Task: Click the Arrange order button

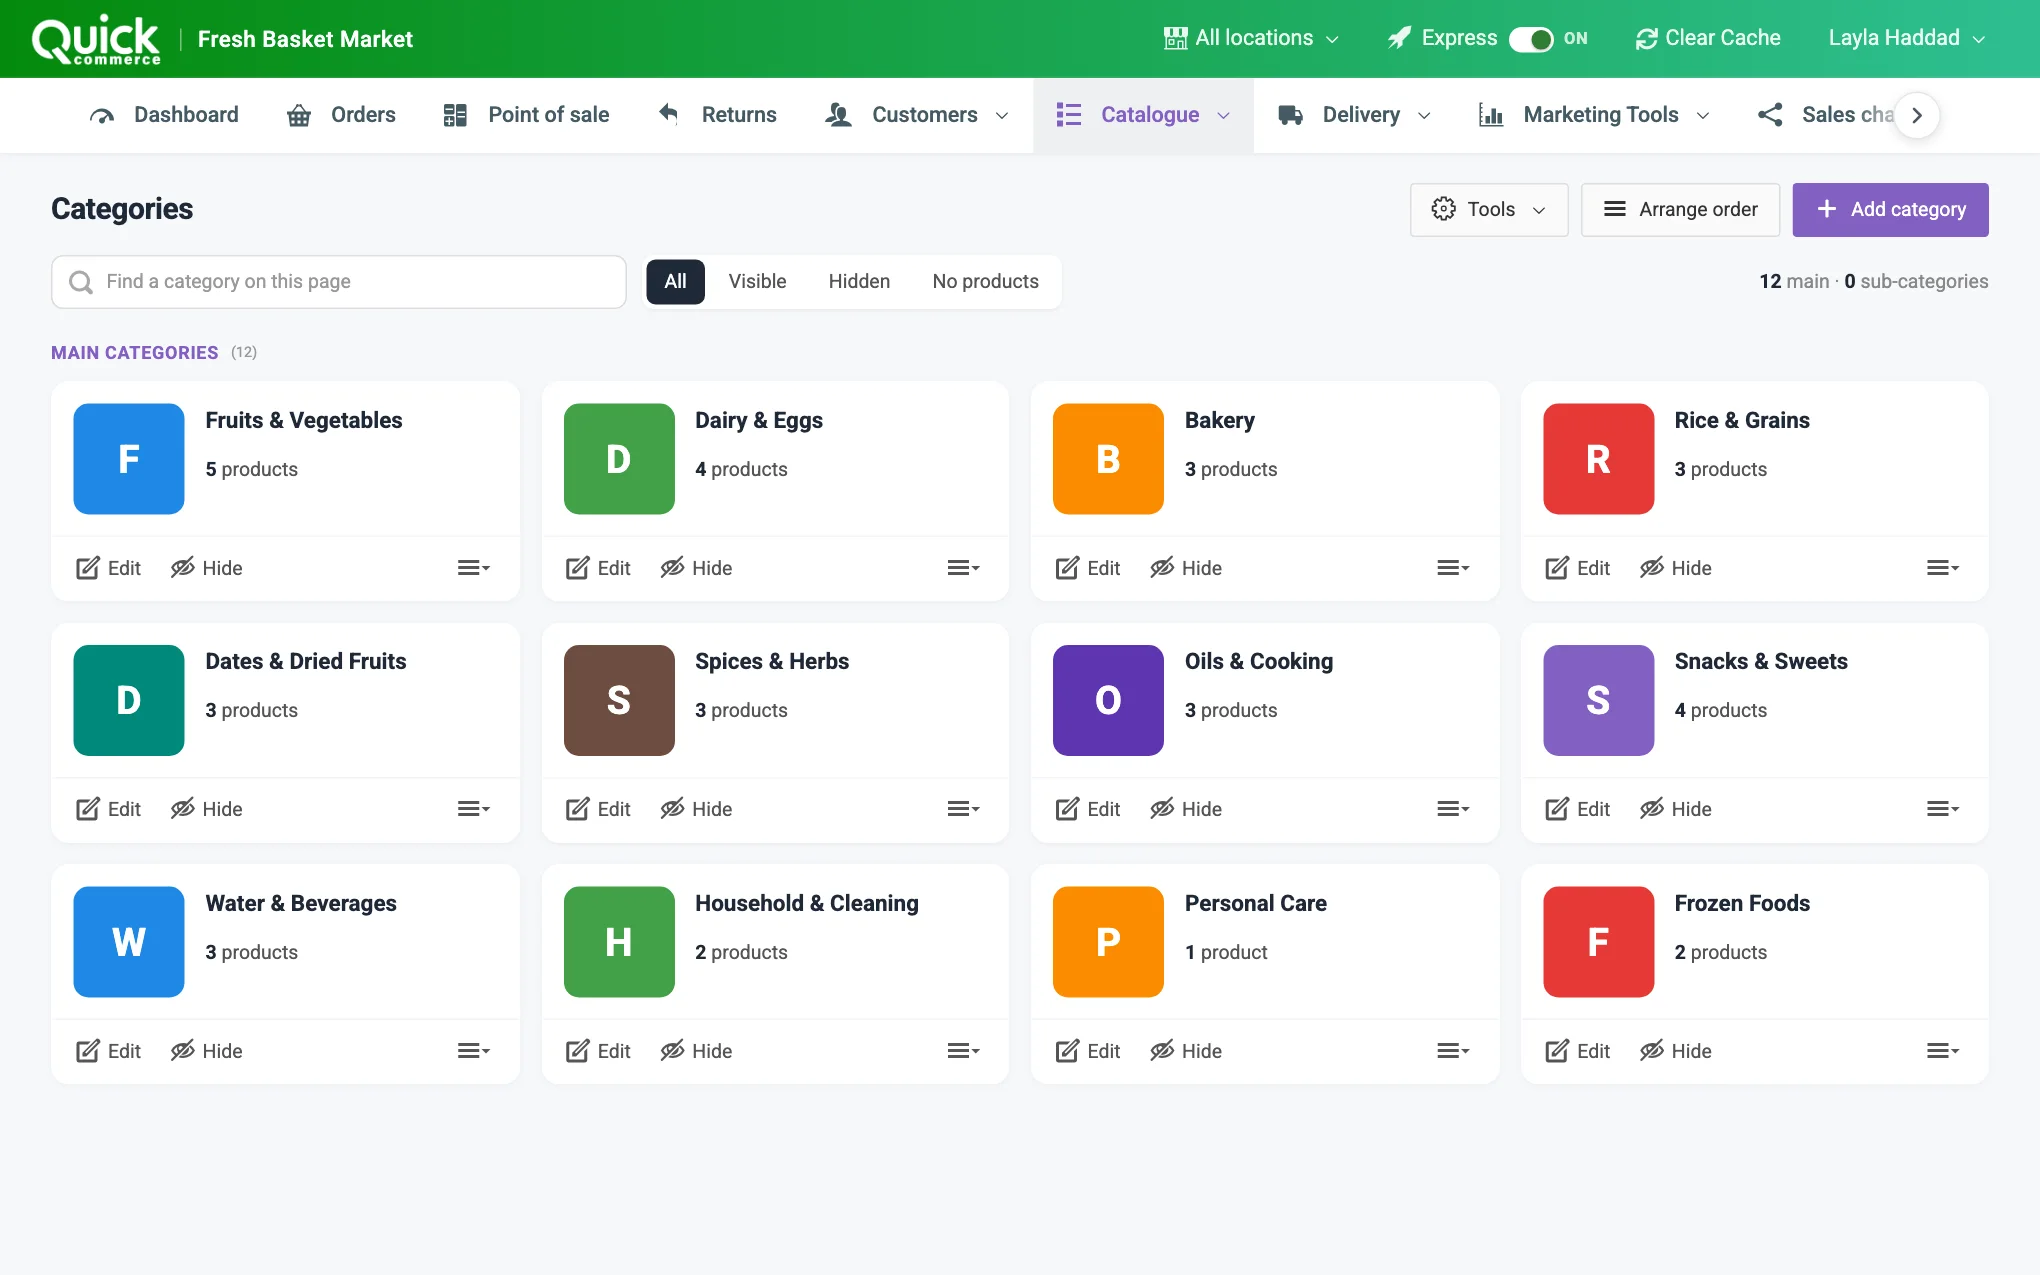Action: (x=1680, y=210)
